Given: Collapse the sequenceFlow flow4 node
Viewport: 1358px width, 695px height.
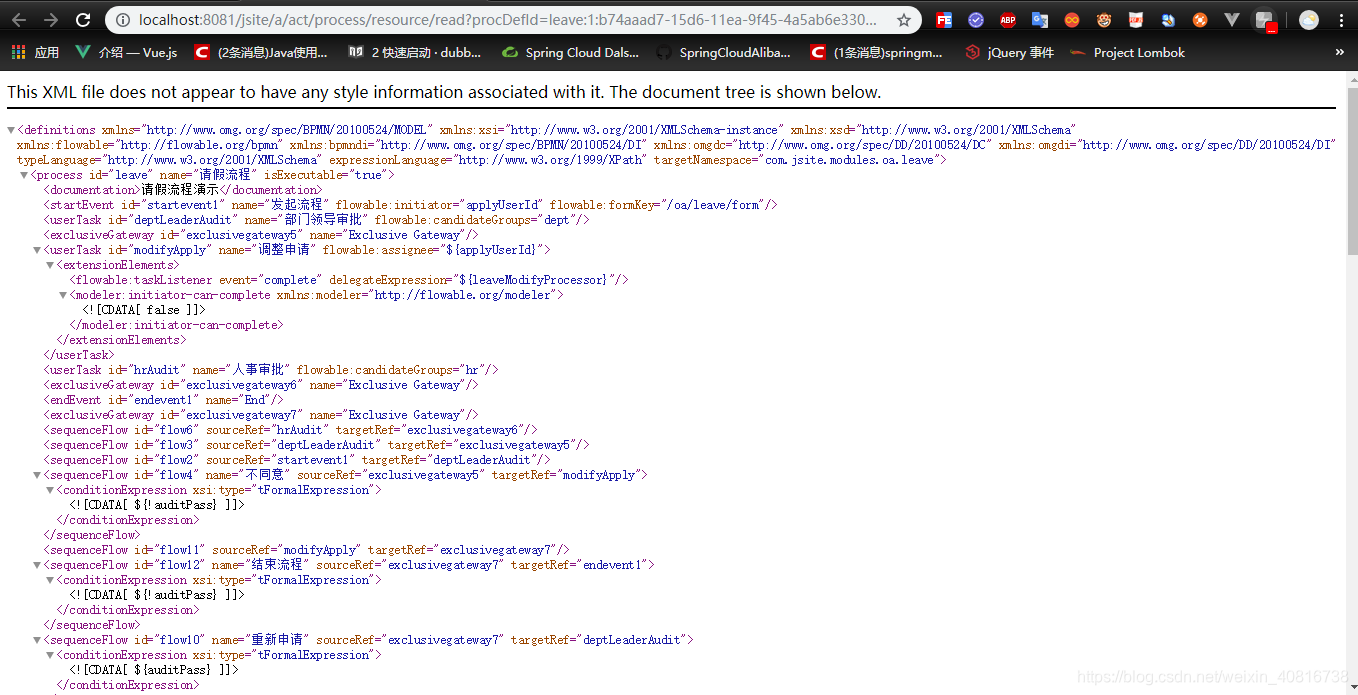Looking at the screenshot, I should (37, 475).
